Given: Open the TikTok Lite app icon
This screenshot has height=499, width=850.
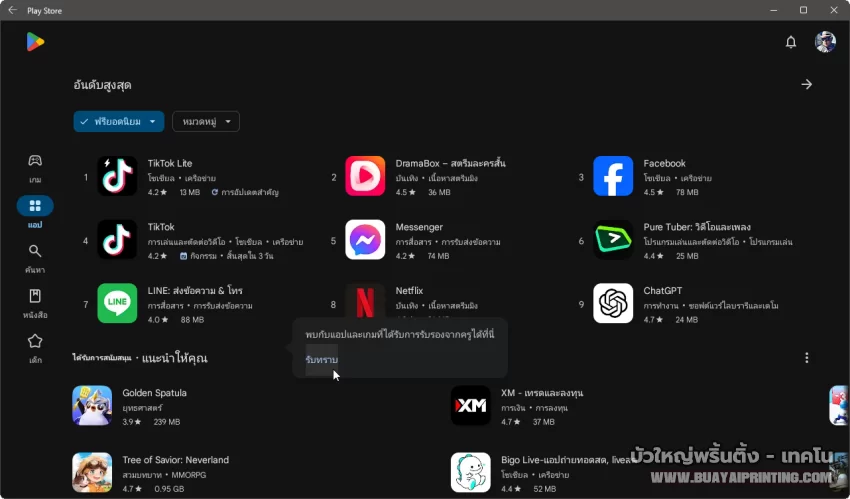Looking at the screenshot, I should (x=117, y=177).
